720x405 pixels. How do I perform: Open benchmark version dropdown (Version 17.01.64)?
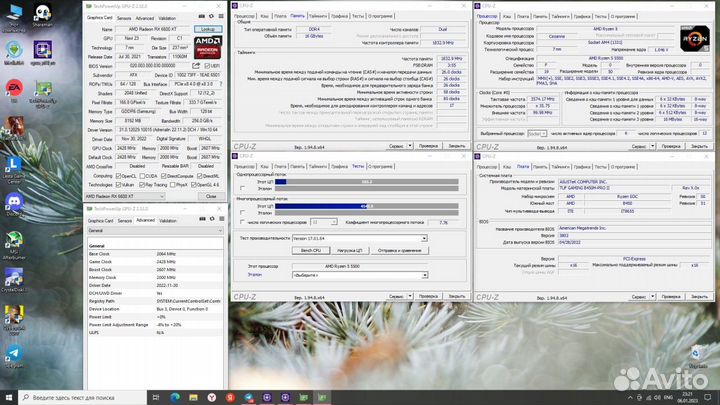coord(360,238)
